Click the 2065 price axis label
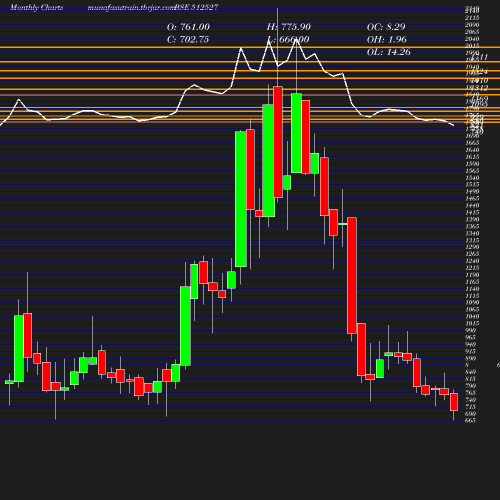Screen dimensions: 500x500 click(472, 32)
